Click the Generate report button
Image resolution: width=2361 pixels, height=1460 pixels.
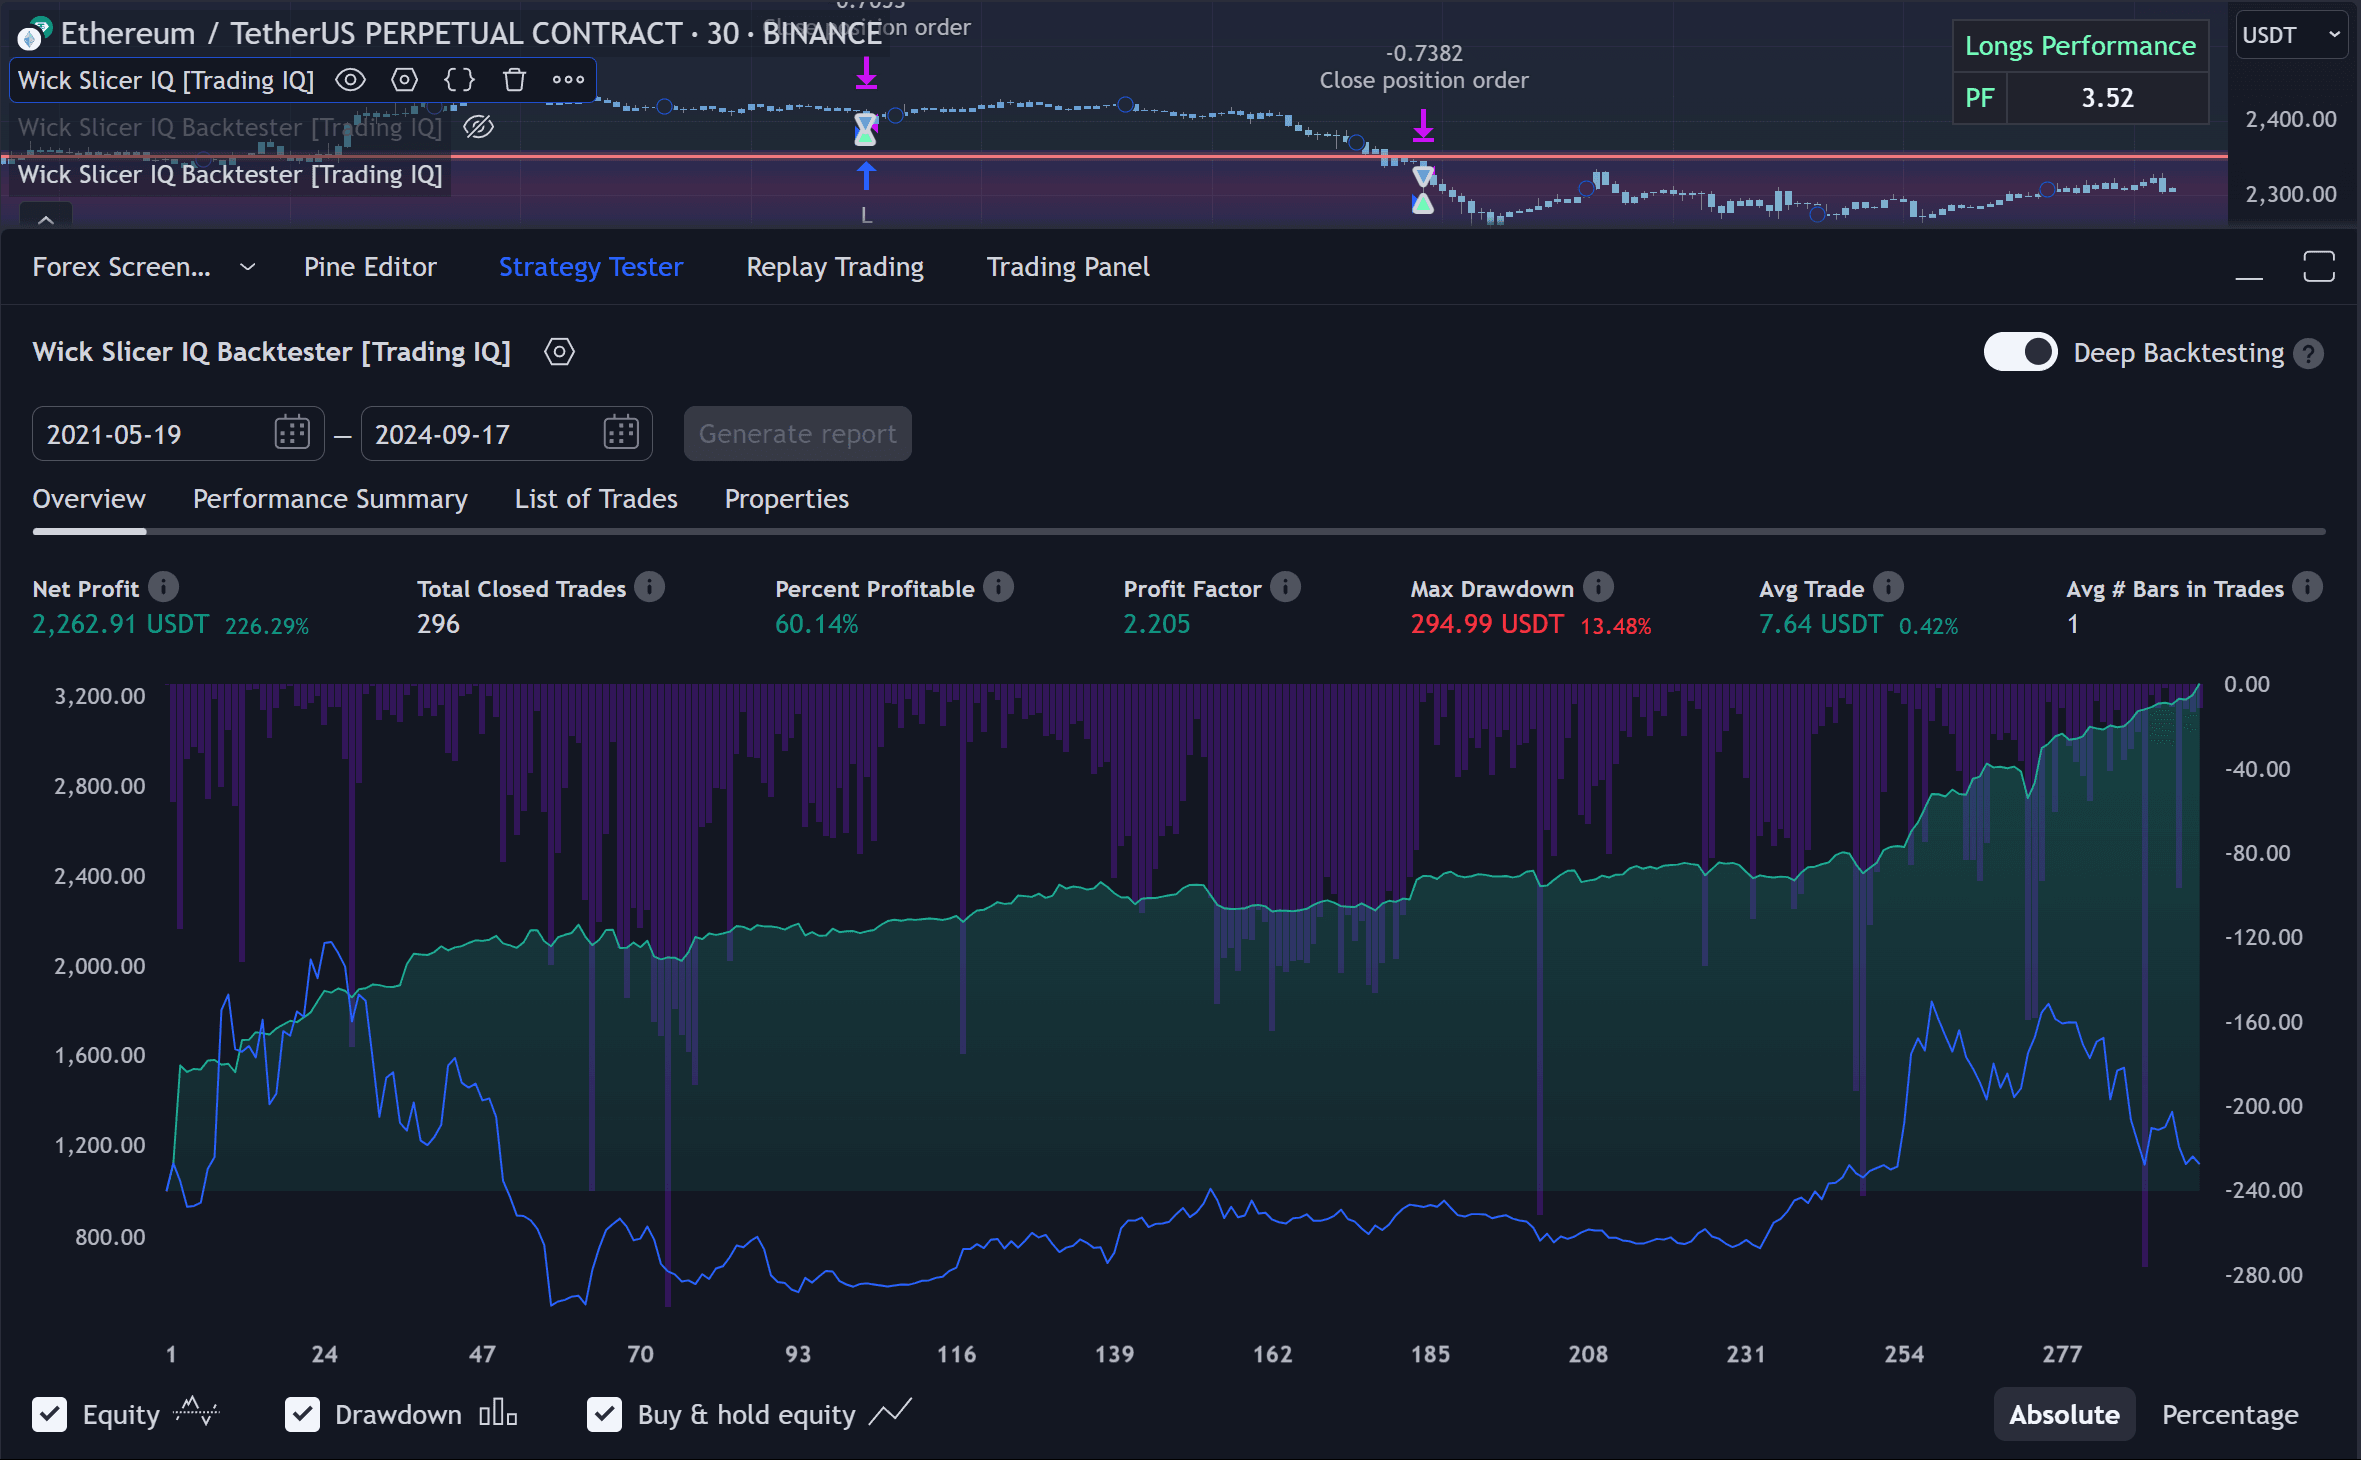797,434
